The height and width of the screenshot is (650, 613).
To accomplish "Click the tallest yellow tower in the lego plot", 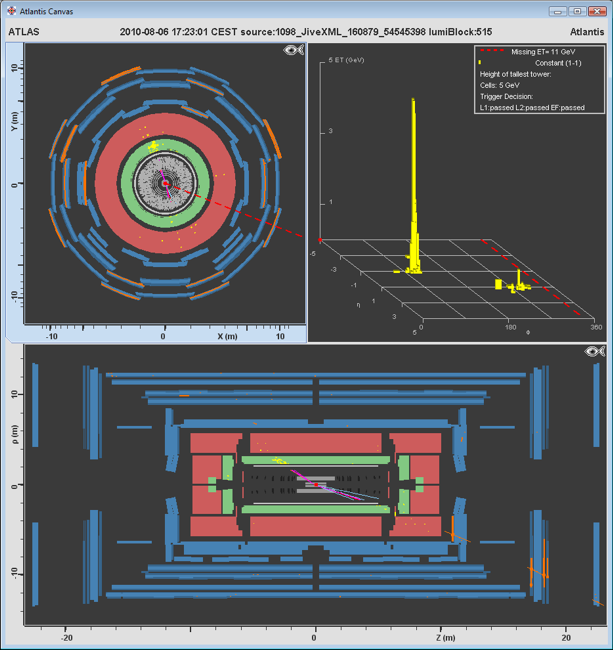I will (411, 180).
